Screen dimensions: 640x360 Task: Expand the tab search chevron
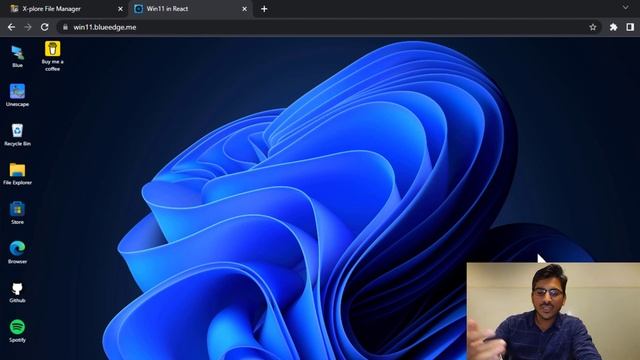(625, 8)
